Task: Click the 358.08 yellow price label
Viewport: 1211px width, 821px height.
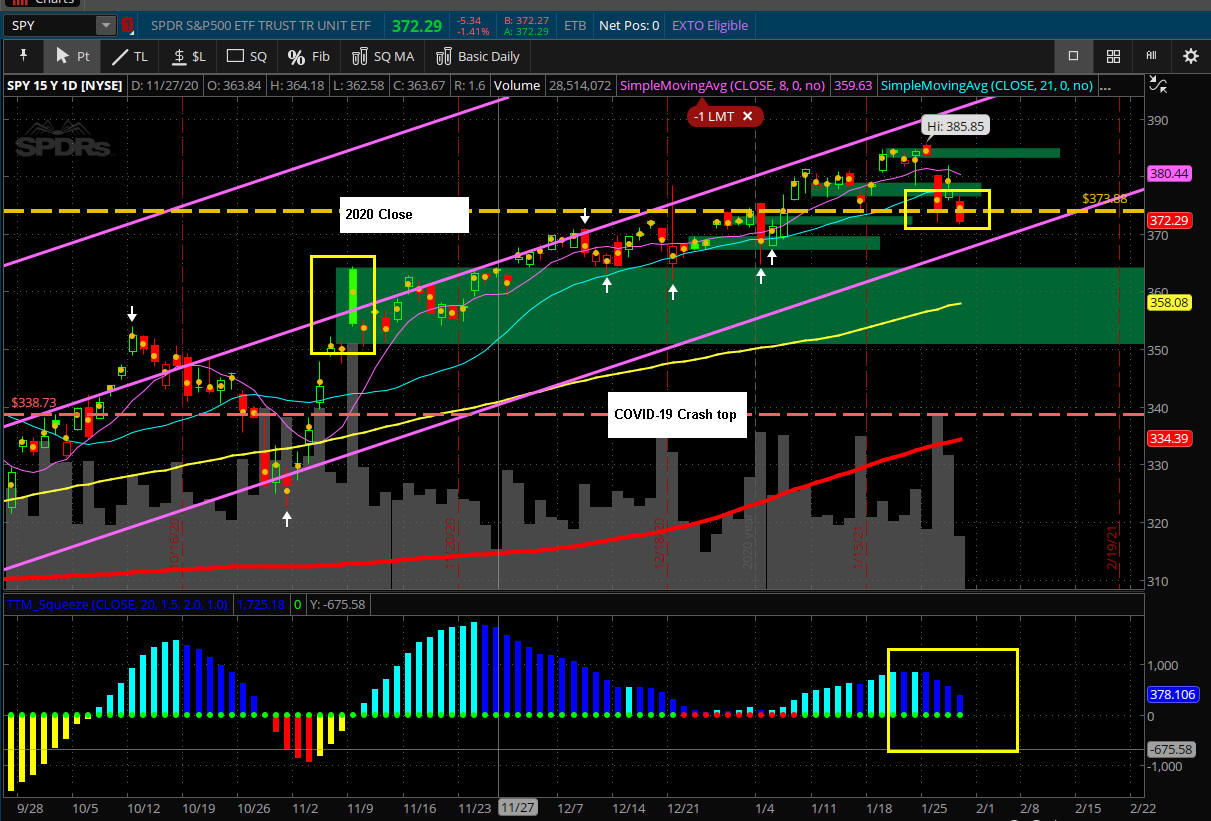Action: click(x=1169, y=301)
